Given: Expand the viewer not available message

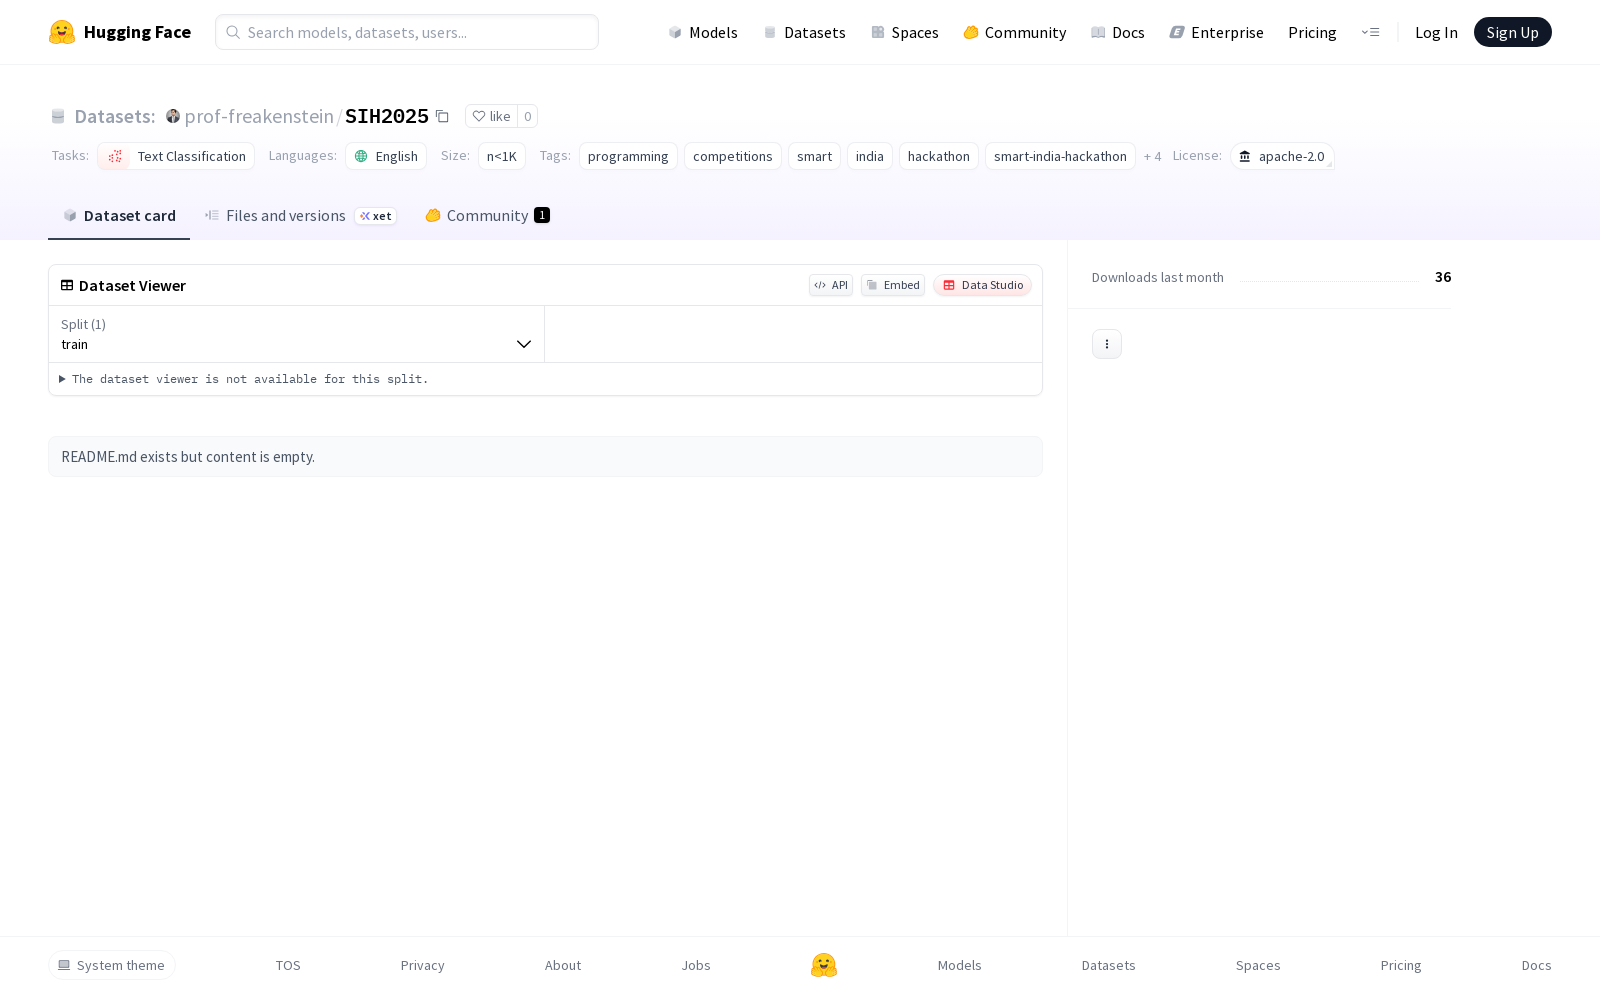Looking at the screenshot, I should point(245,379).
